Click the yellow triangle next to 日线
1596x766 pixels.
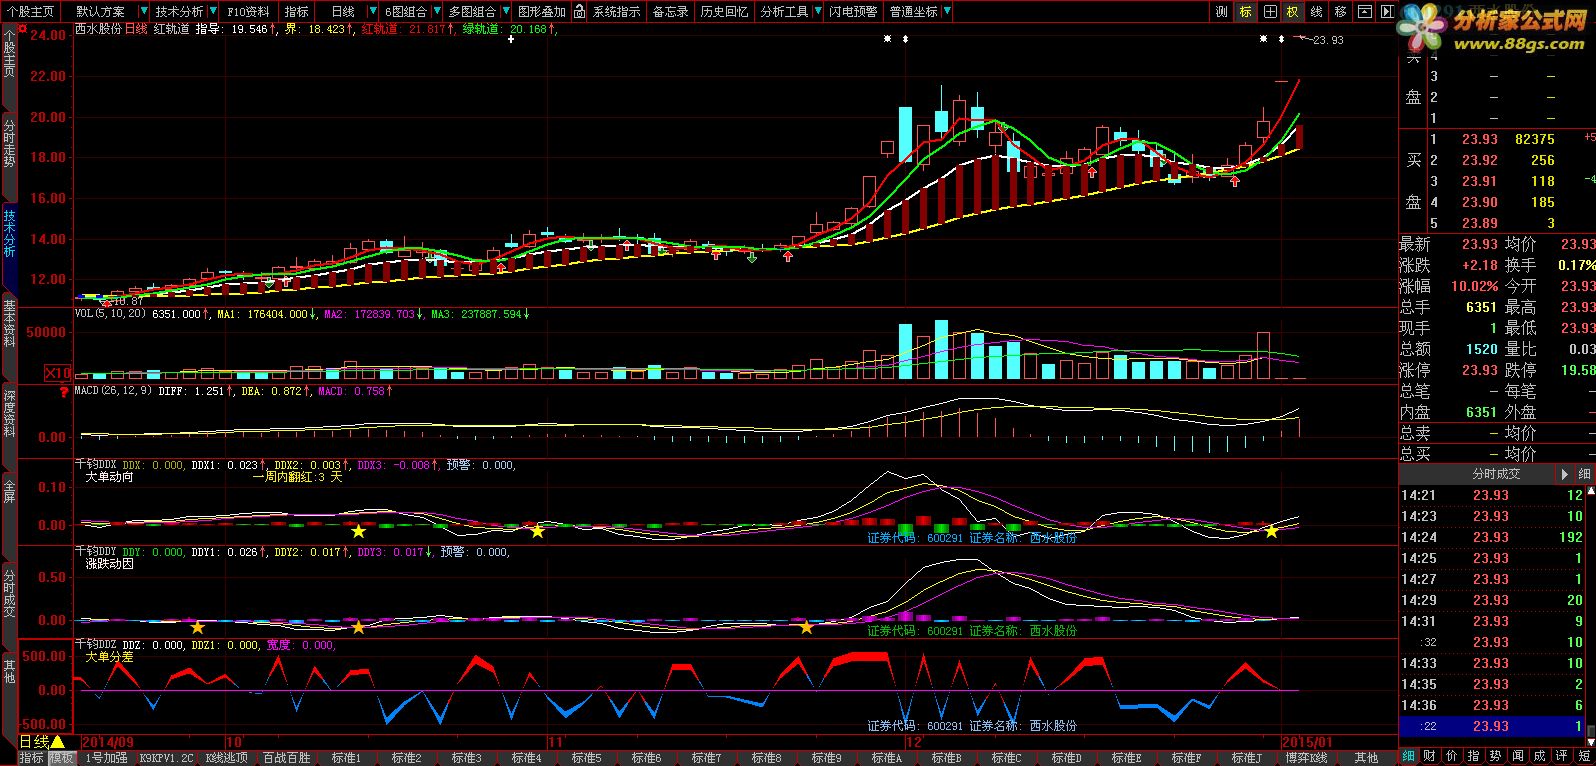click(x=58, y=742)
